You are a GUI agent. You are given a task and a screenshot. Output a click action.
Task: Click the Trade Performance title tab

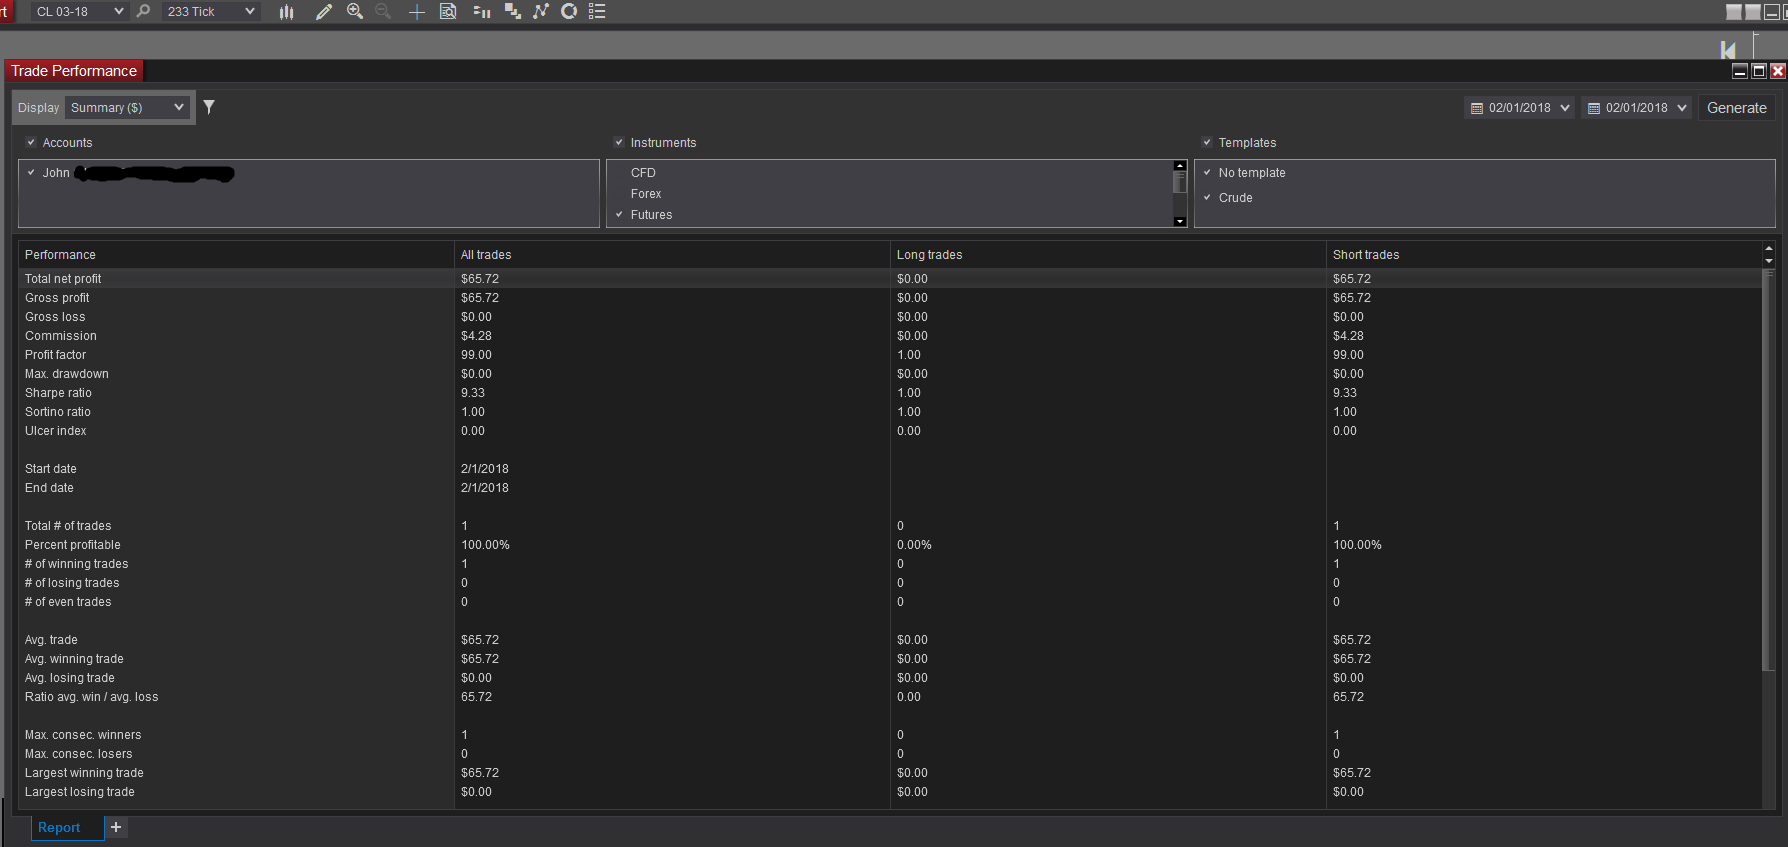[74, 71]
